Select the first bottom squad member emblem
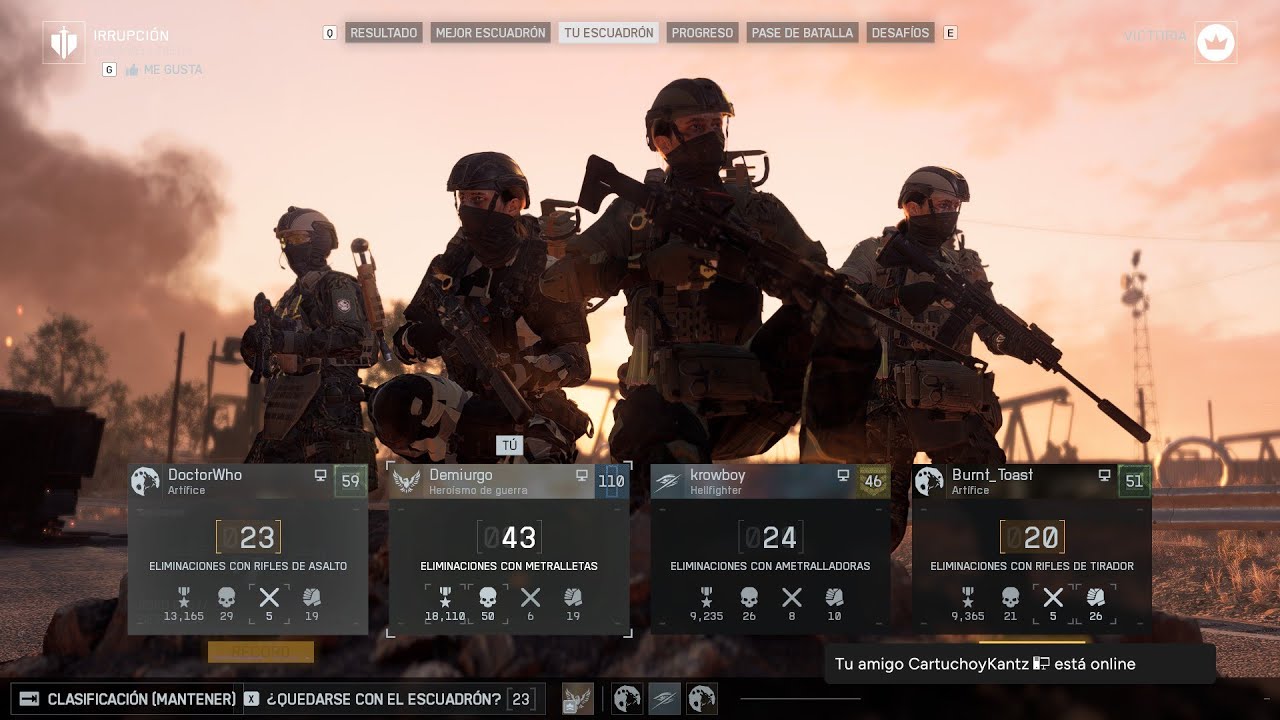The height and width of the screenshot is (720, 1280). click(x=578, y=698)
